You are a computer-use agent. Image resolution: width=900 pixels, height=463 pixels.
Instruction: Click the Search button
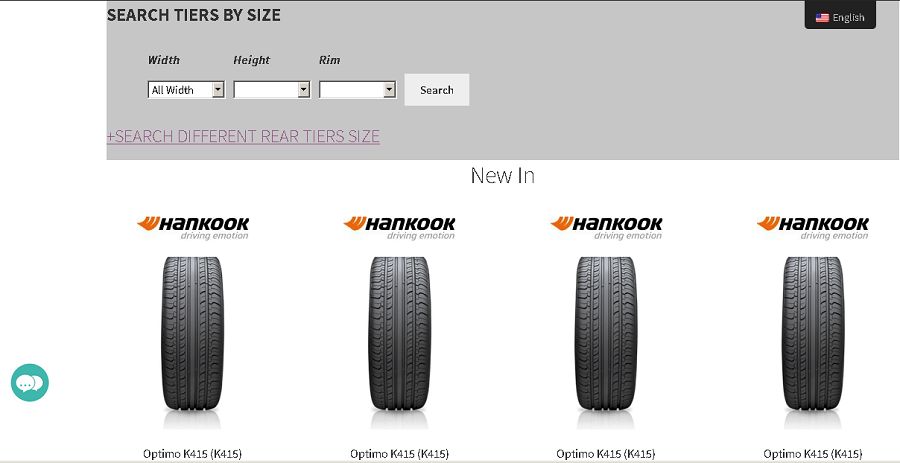pyautogui.click(x=437, y=90)
